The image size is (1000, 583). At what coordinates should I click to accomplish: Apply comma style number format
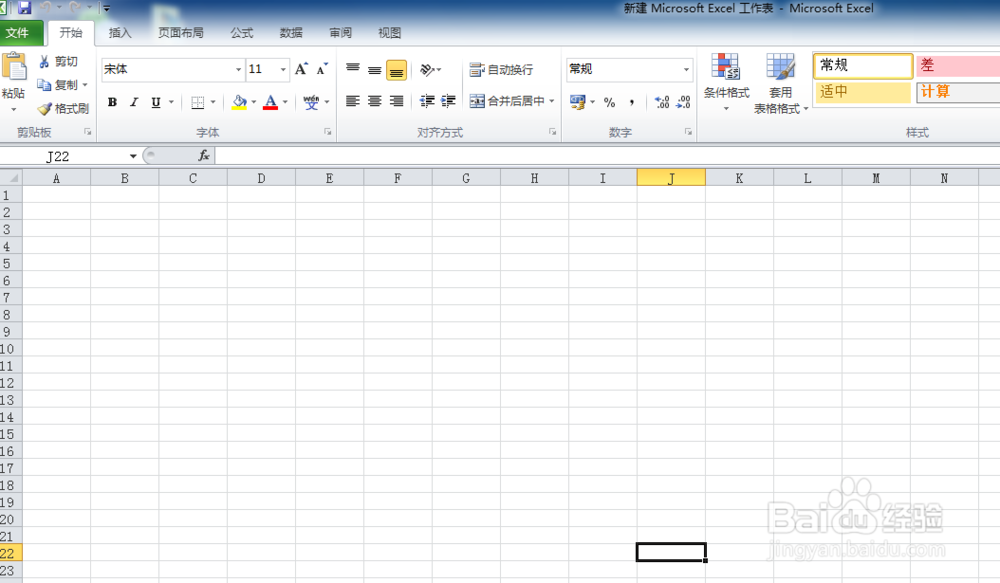pyautogui.click(x=631, y=102)
